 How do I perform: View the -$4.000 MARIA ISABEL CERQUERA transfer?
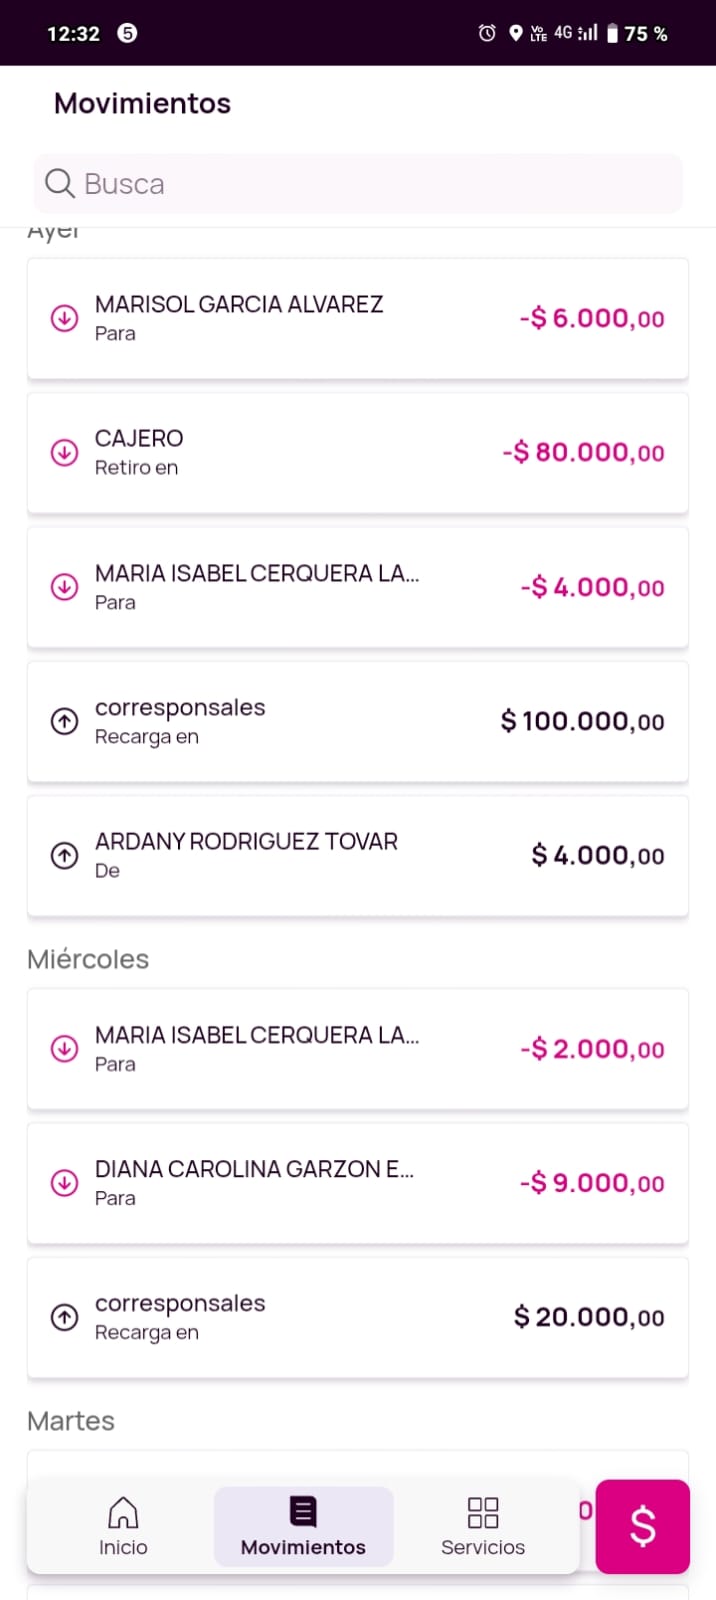tap(358, 587)
